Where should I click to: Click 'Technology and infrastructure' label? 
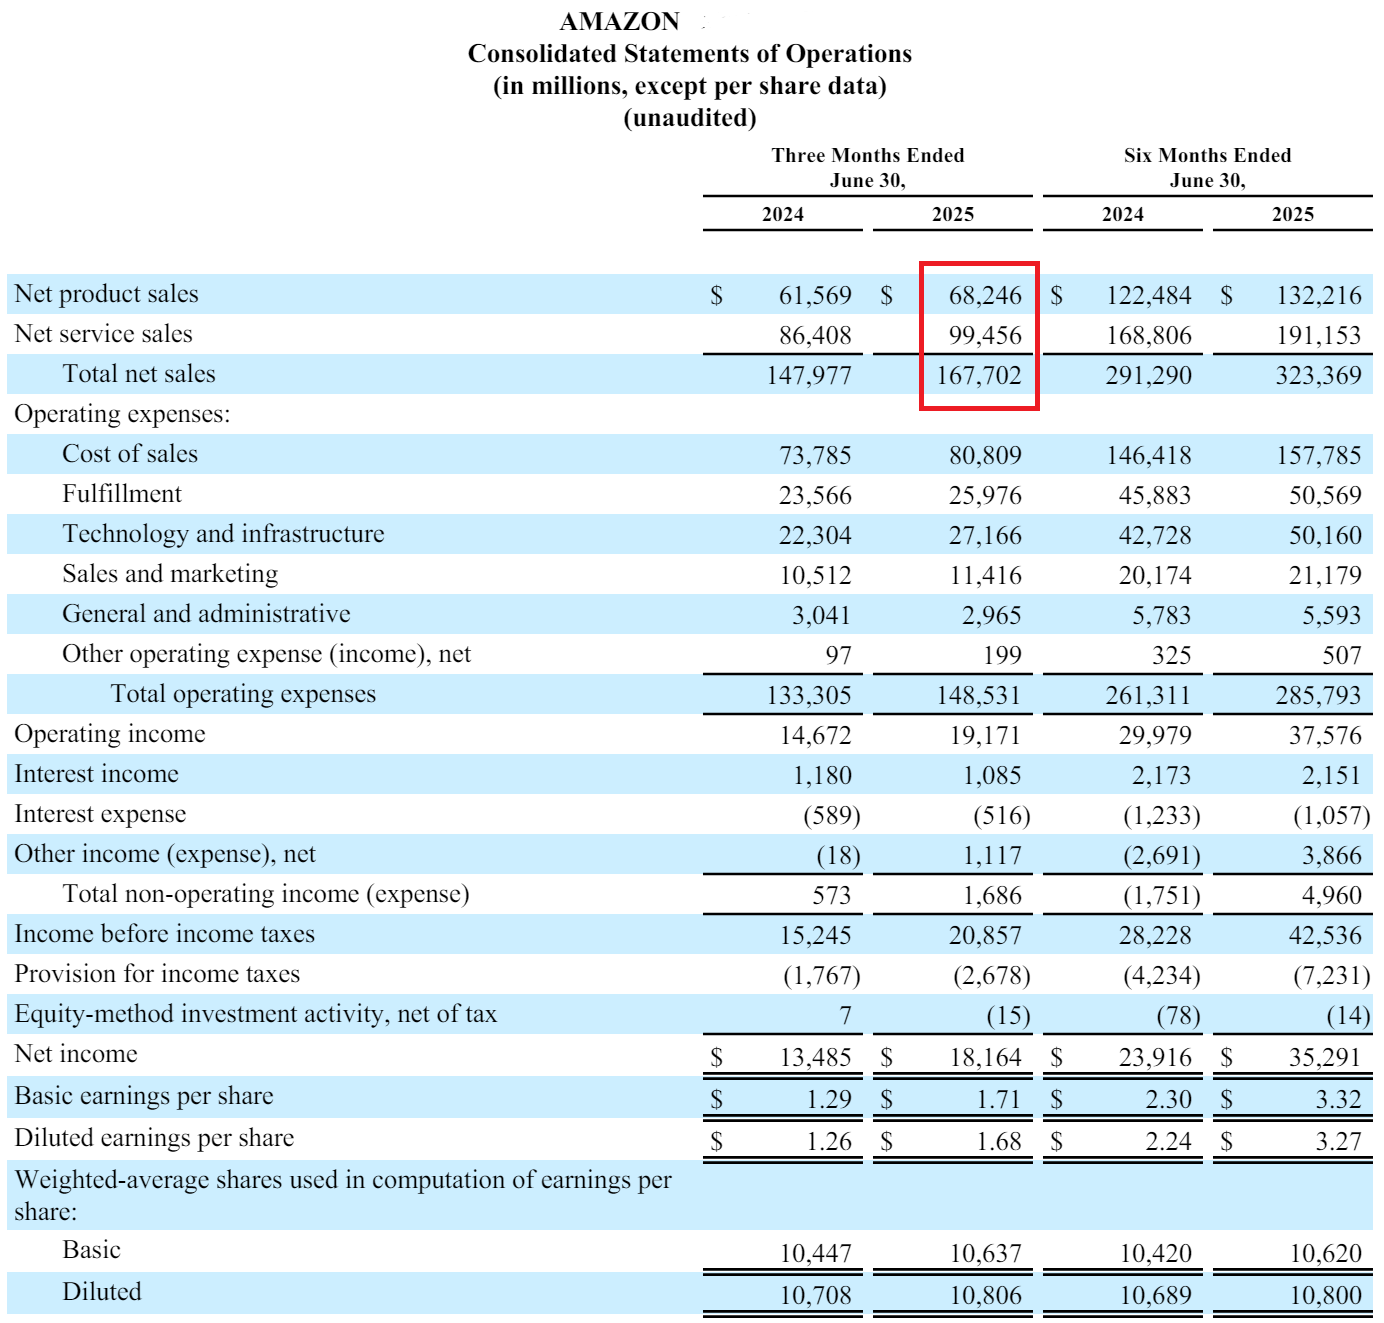click(x=223, y=534)
